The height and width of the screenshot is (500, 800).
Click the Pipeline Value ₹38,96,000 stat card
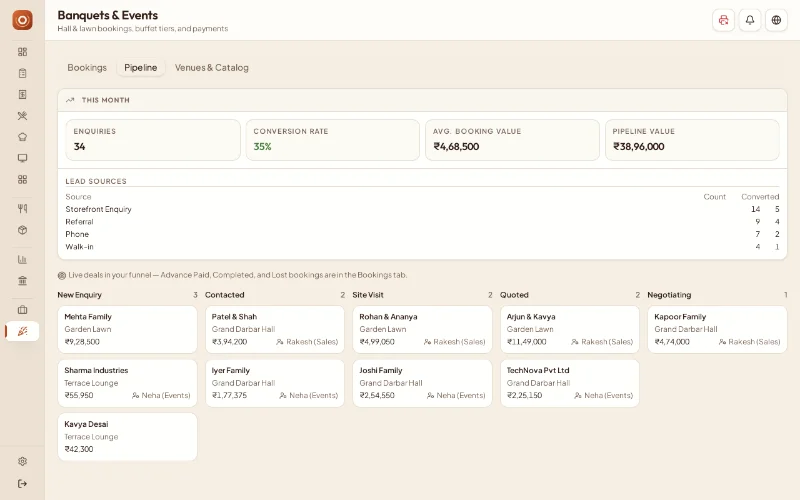[x=692, y=140]
